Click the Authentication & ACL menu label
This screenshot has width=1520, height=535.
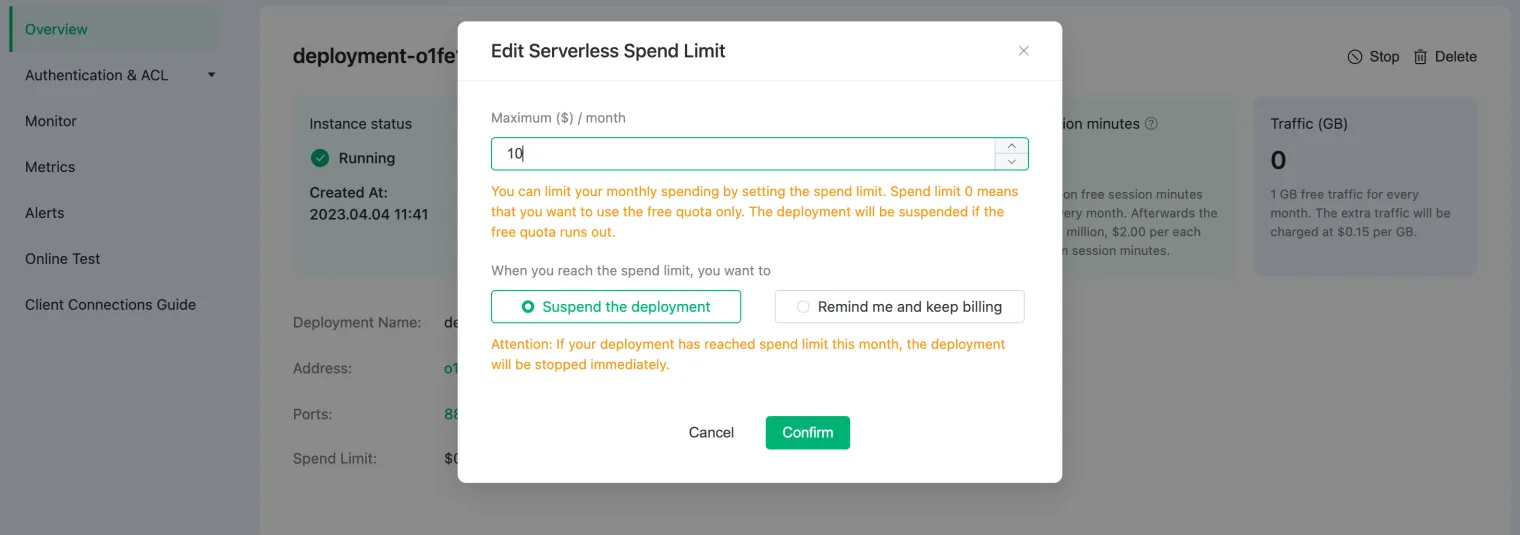(96, 75)
